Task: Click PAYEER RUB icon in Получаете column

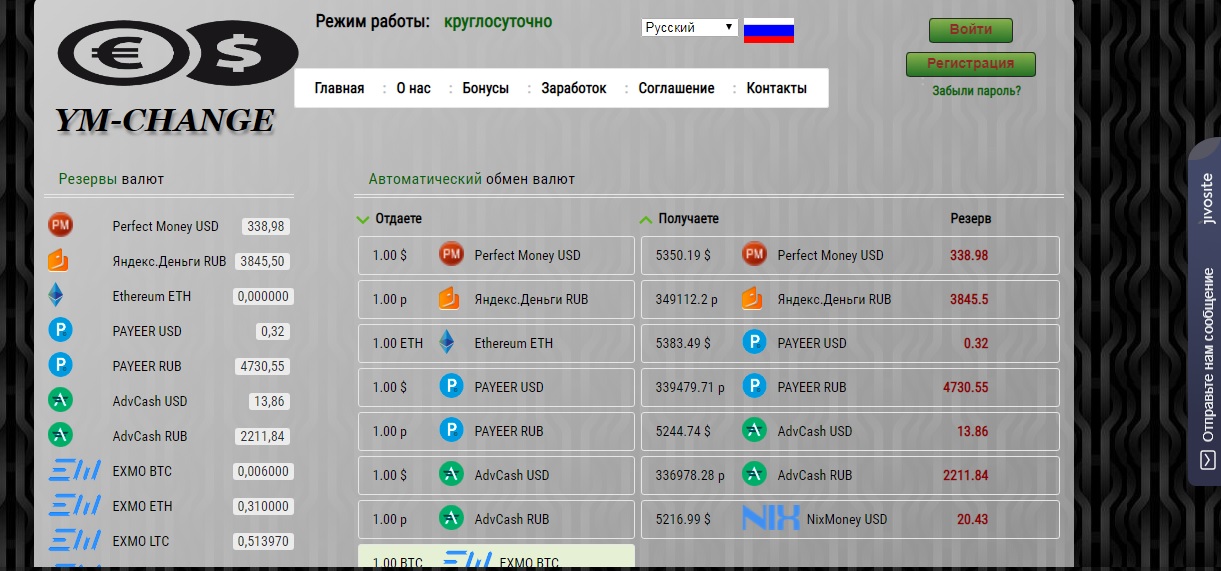Action: click(754, 387)
